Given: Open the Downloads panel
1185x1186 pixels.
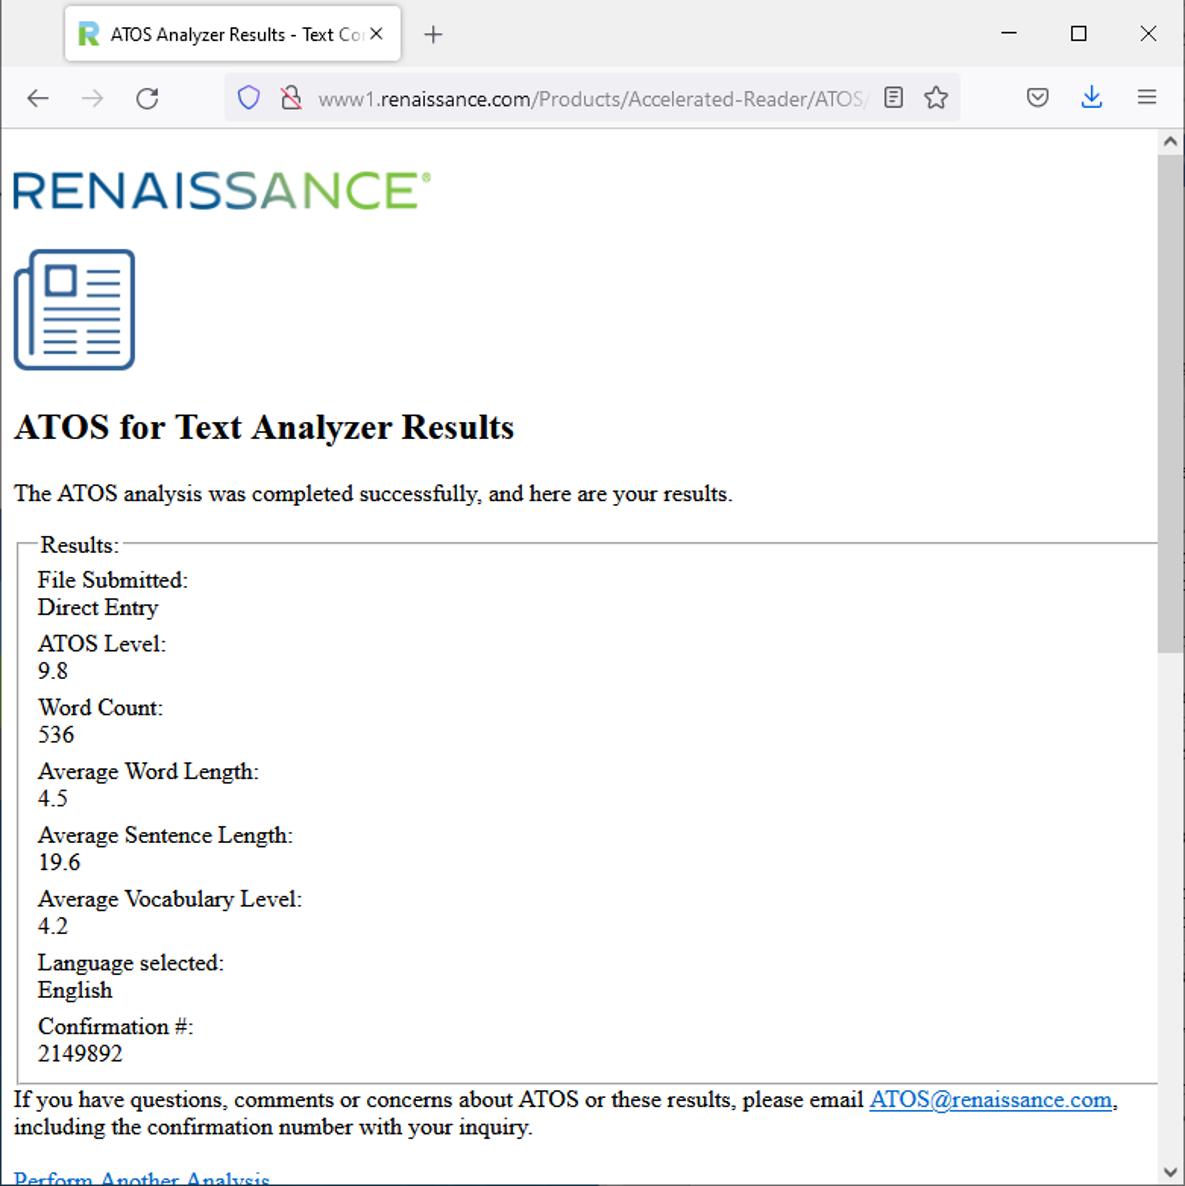Looking at the screenshot, I should pyautogui.click(x=1091, y=98).
